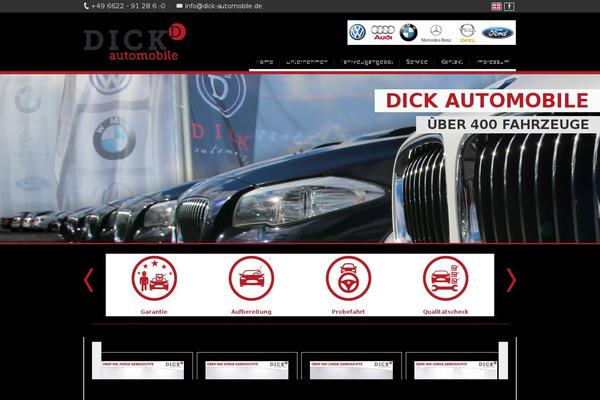The image size is (600, 400).
Task: Open the info@dick-automobile.de email link
Action: click(223, 6)
